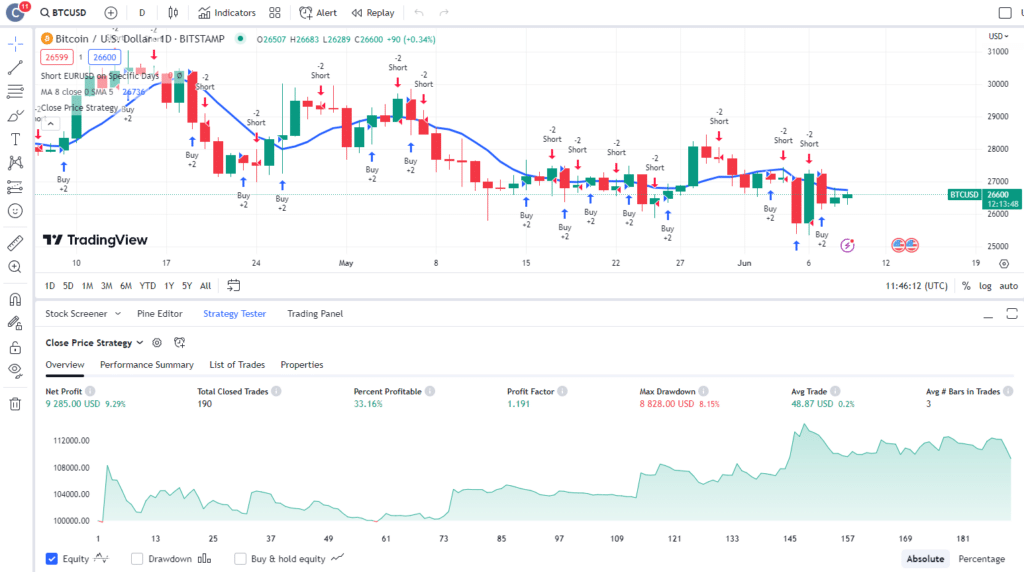
Task: Activate the zoom in tool
Action: tap(16, 266)
